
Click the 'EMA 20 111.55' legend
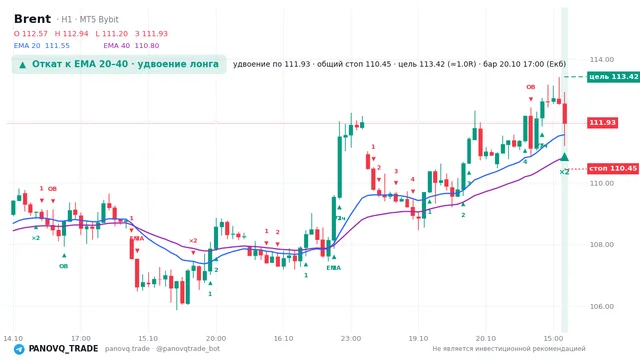42,46
